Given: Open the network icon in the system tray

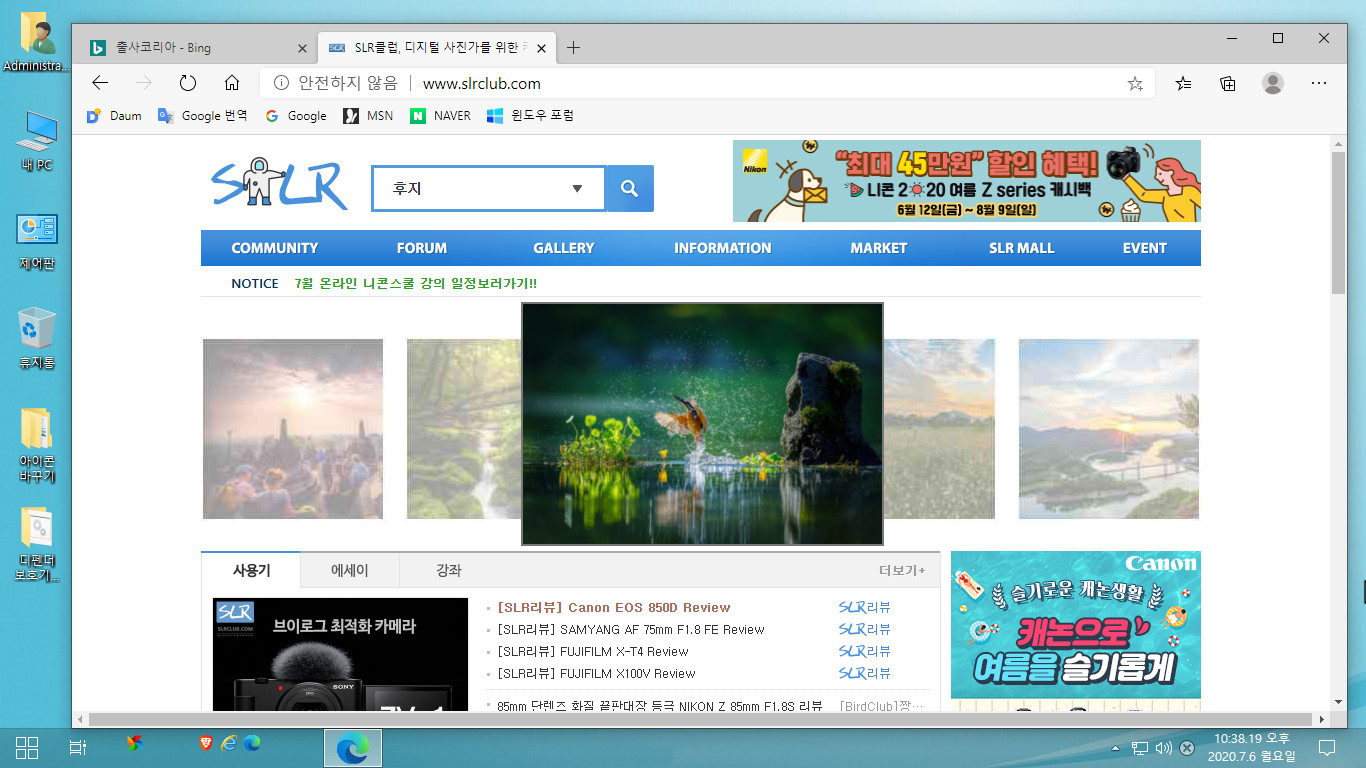Looking at the screenshot, I should point(1139,747).
